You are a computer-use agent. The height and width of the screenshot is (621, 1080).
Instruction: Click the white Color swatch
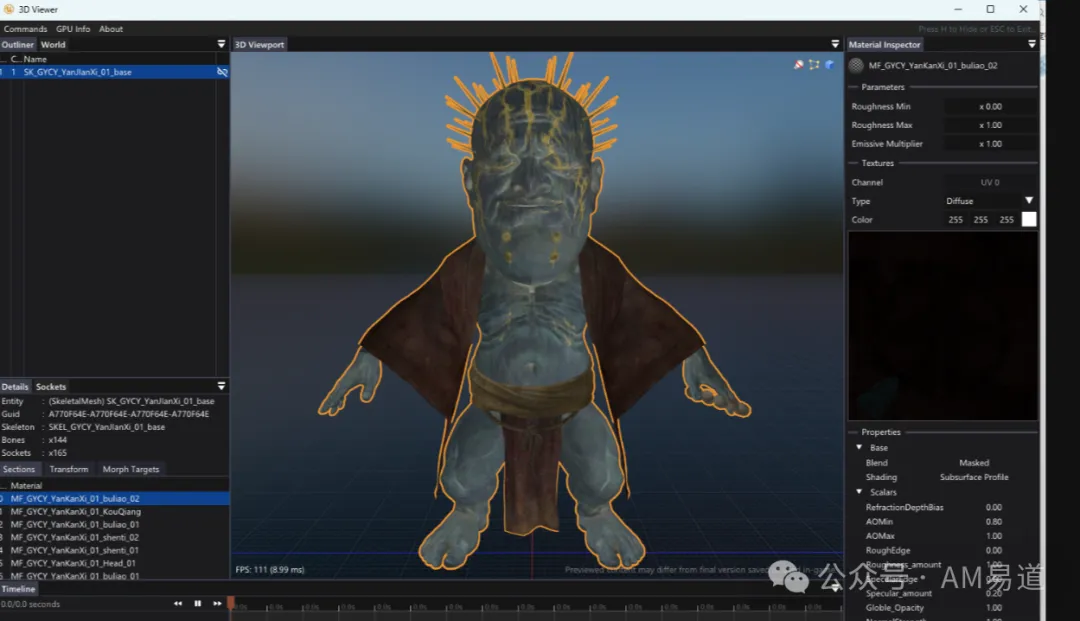[1029, 220]
